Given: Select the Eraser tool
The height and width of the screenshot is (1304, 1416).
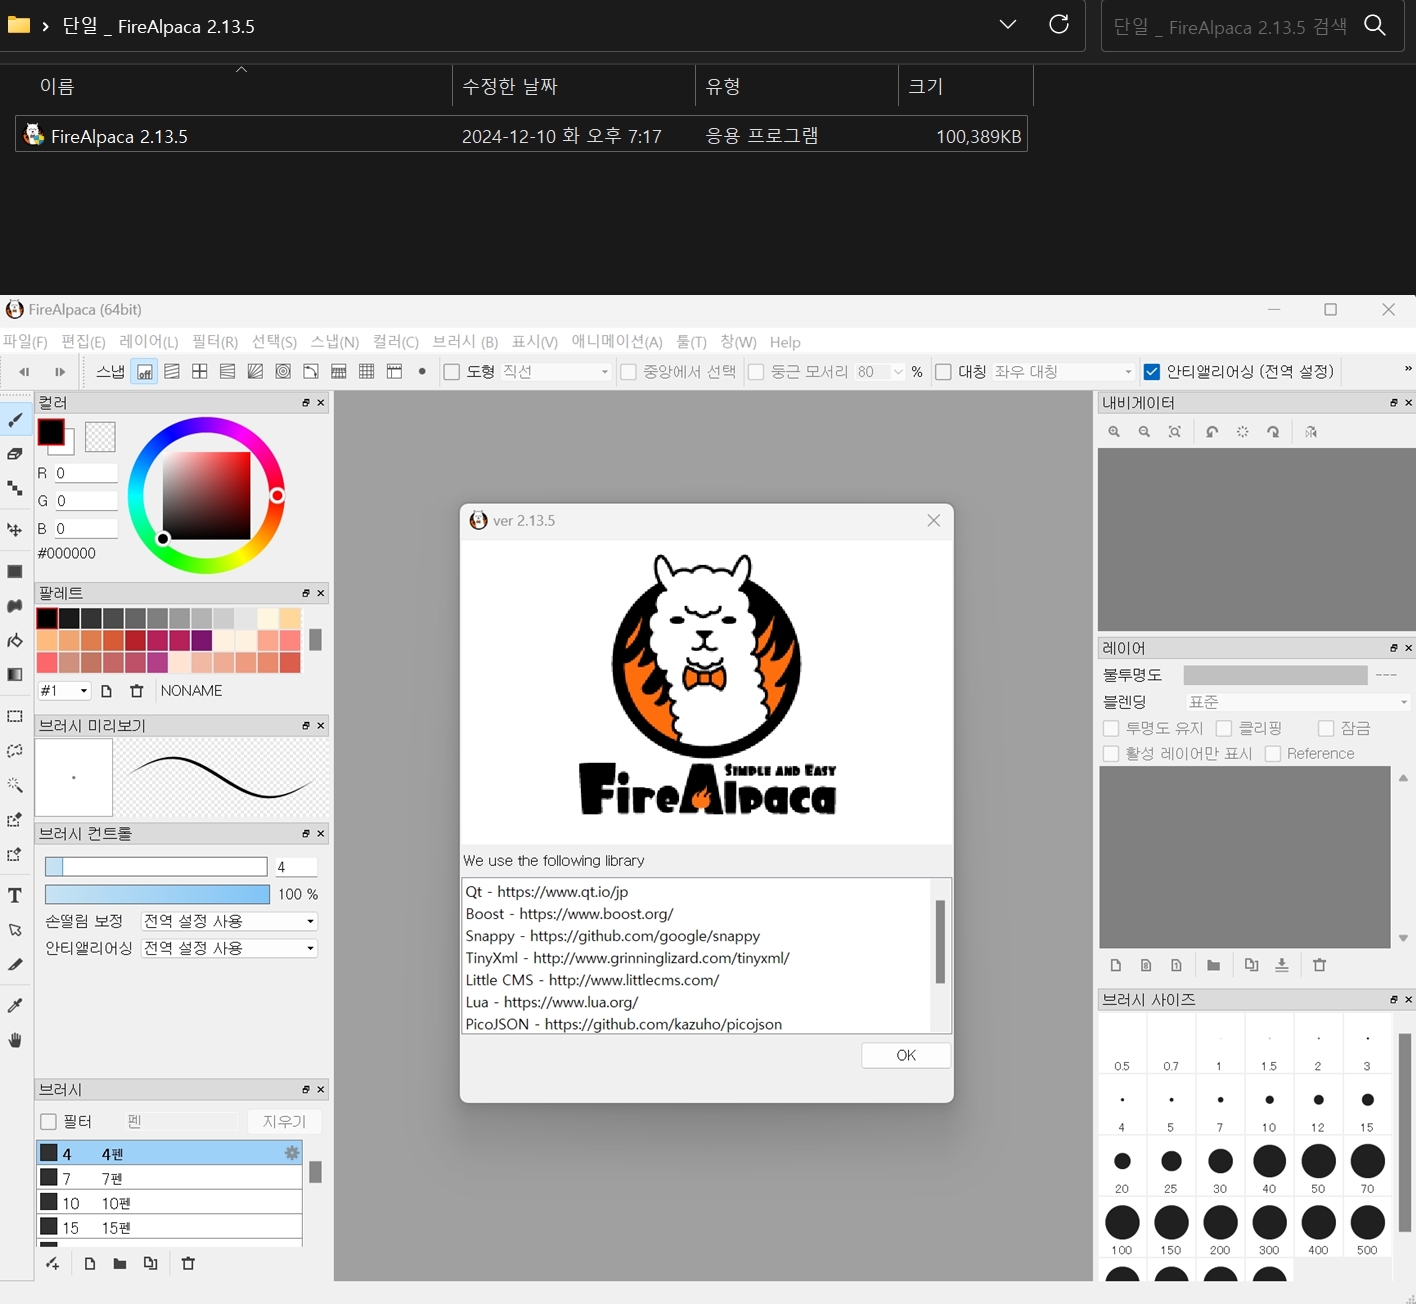Looking at the screenshot, I should 15,454.
